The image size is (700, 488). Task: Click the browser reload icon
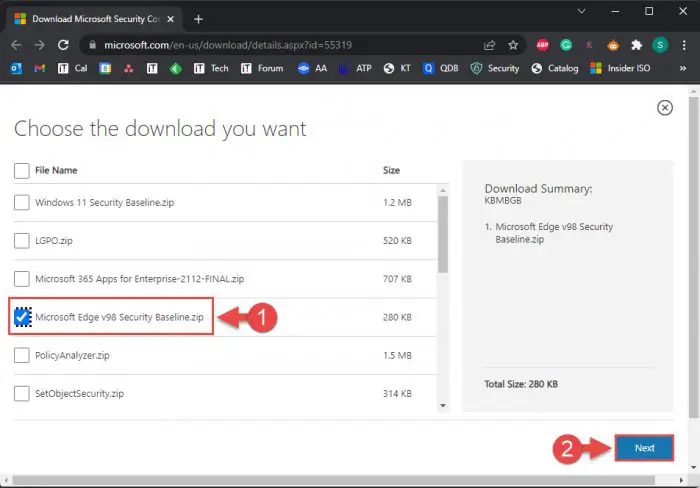click(64, 45)
